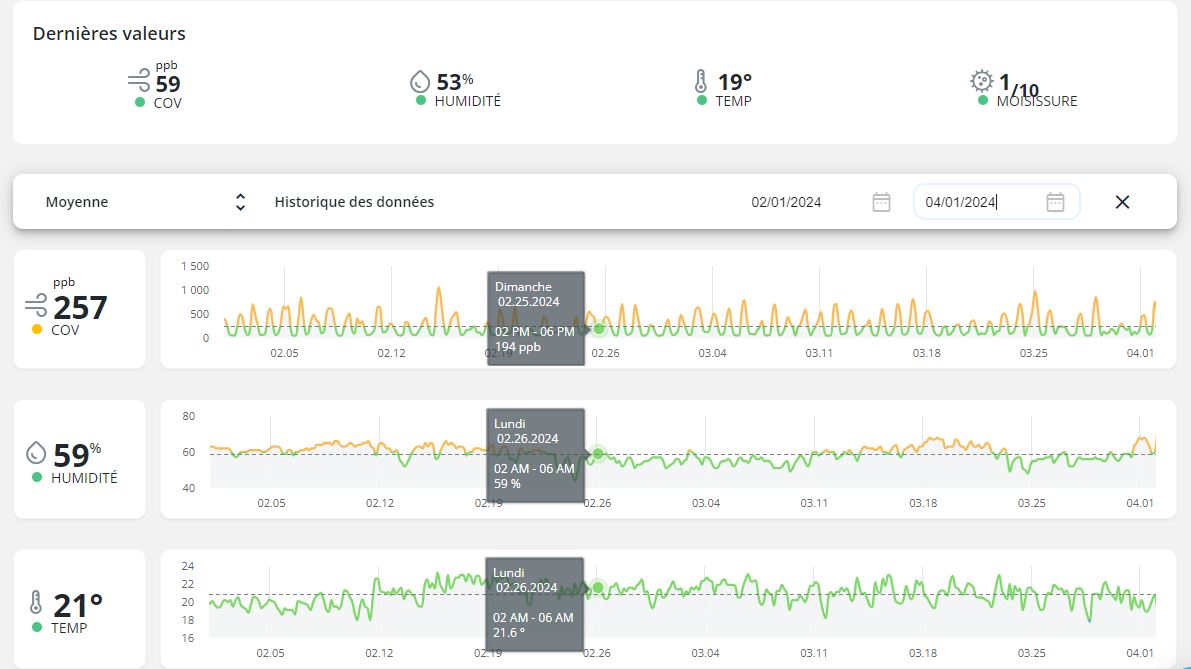This screenshot has width=1191, height=669.
Task: Click the mold icon next to 1/10 Moisissure
Action: pyautogui.click(x=981, y=80)
